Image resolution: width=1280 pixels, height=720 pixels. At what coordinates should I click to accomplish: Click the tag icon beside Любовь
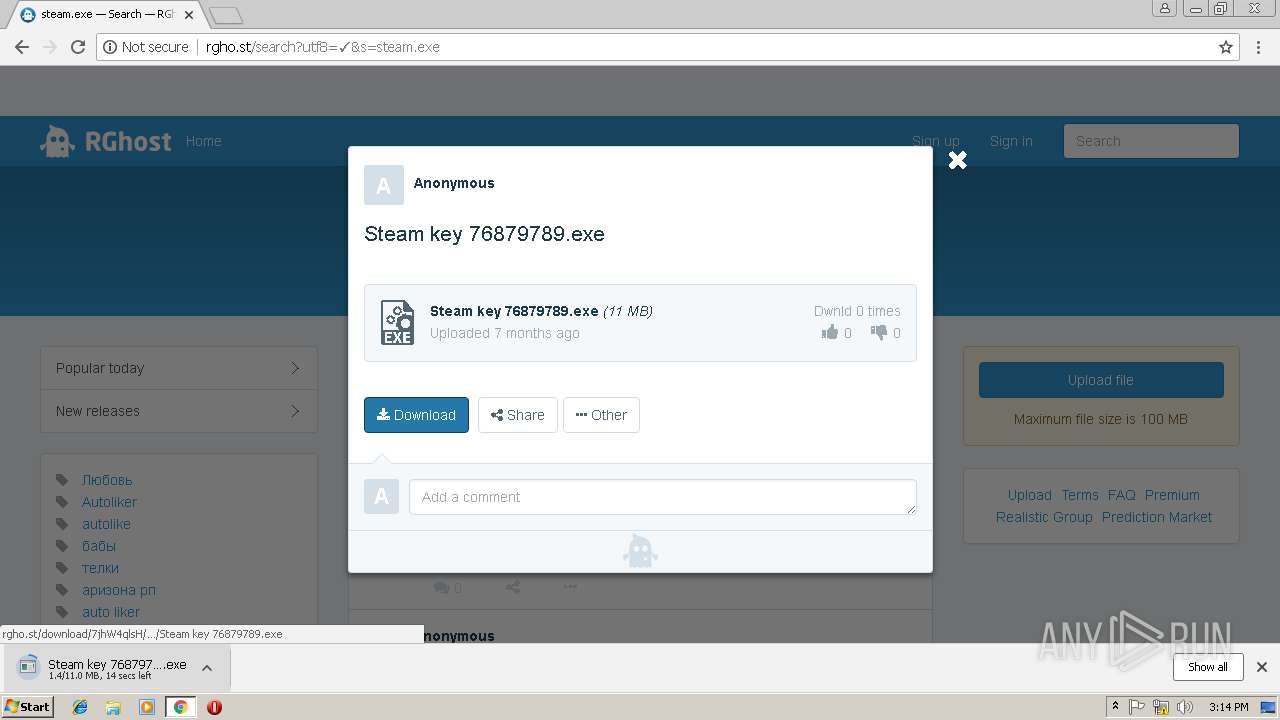[62, 480]
